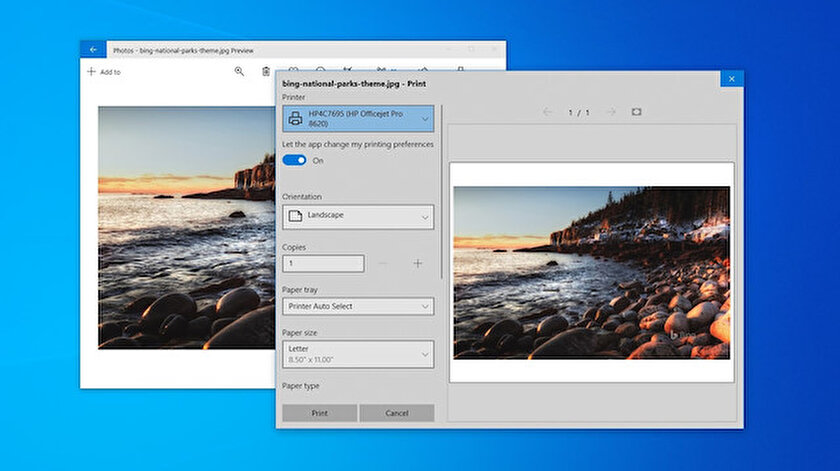Click 'Add to' in the Photos toolbar
The image size is (840, 471).
pyautogui.click(x=104, y=72)
